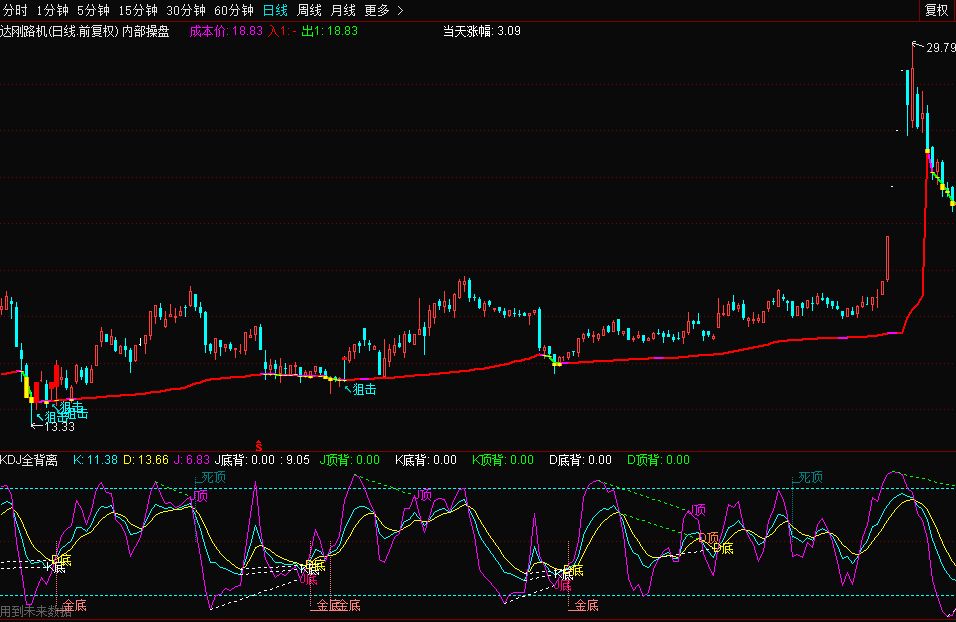
Task: Expand the 更多 periods menu
Action: coord(383,10)
